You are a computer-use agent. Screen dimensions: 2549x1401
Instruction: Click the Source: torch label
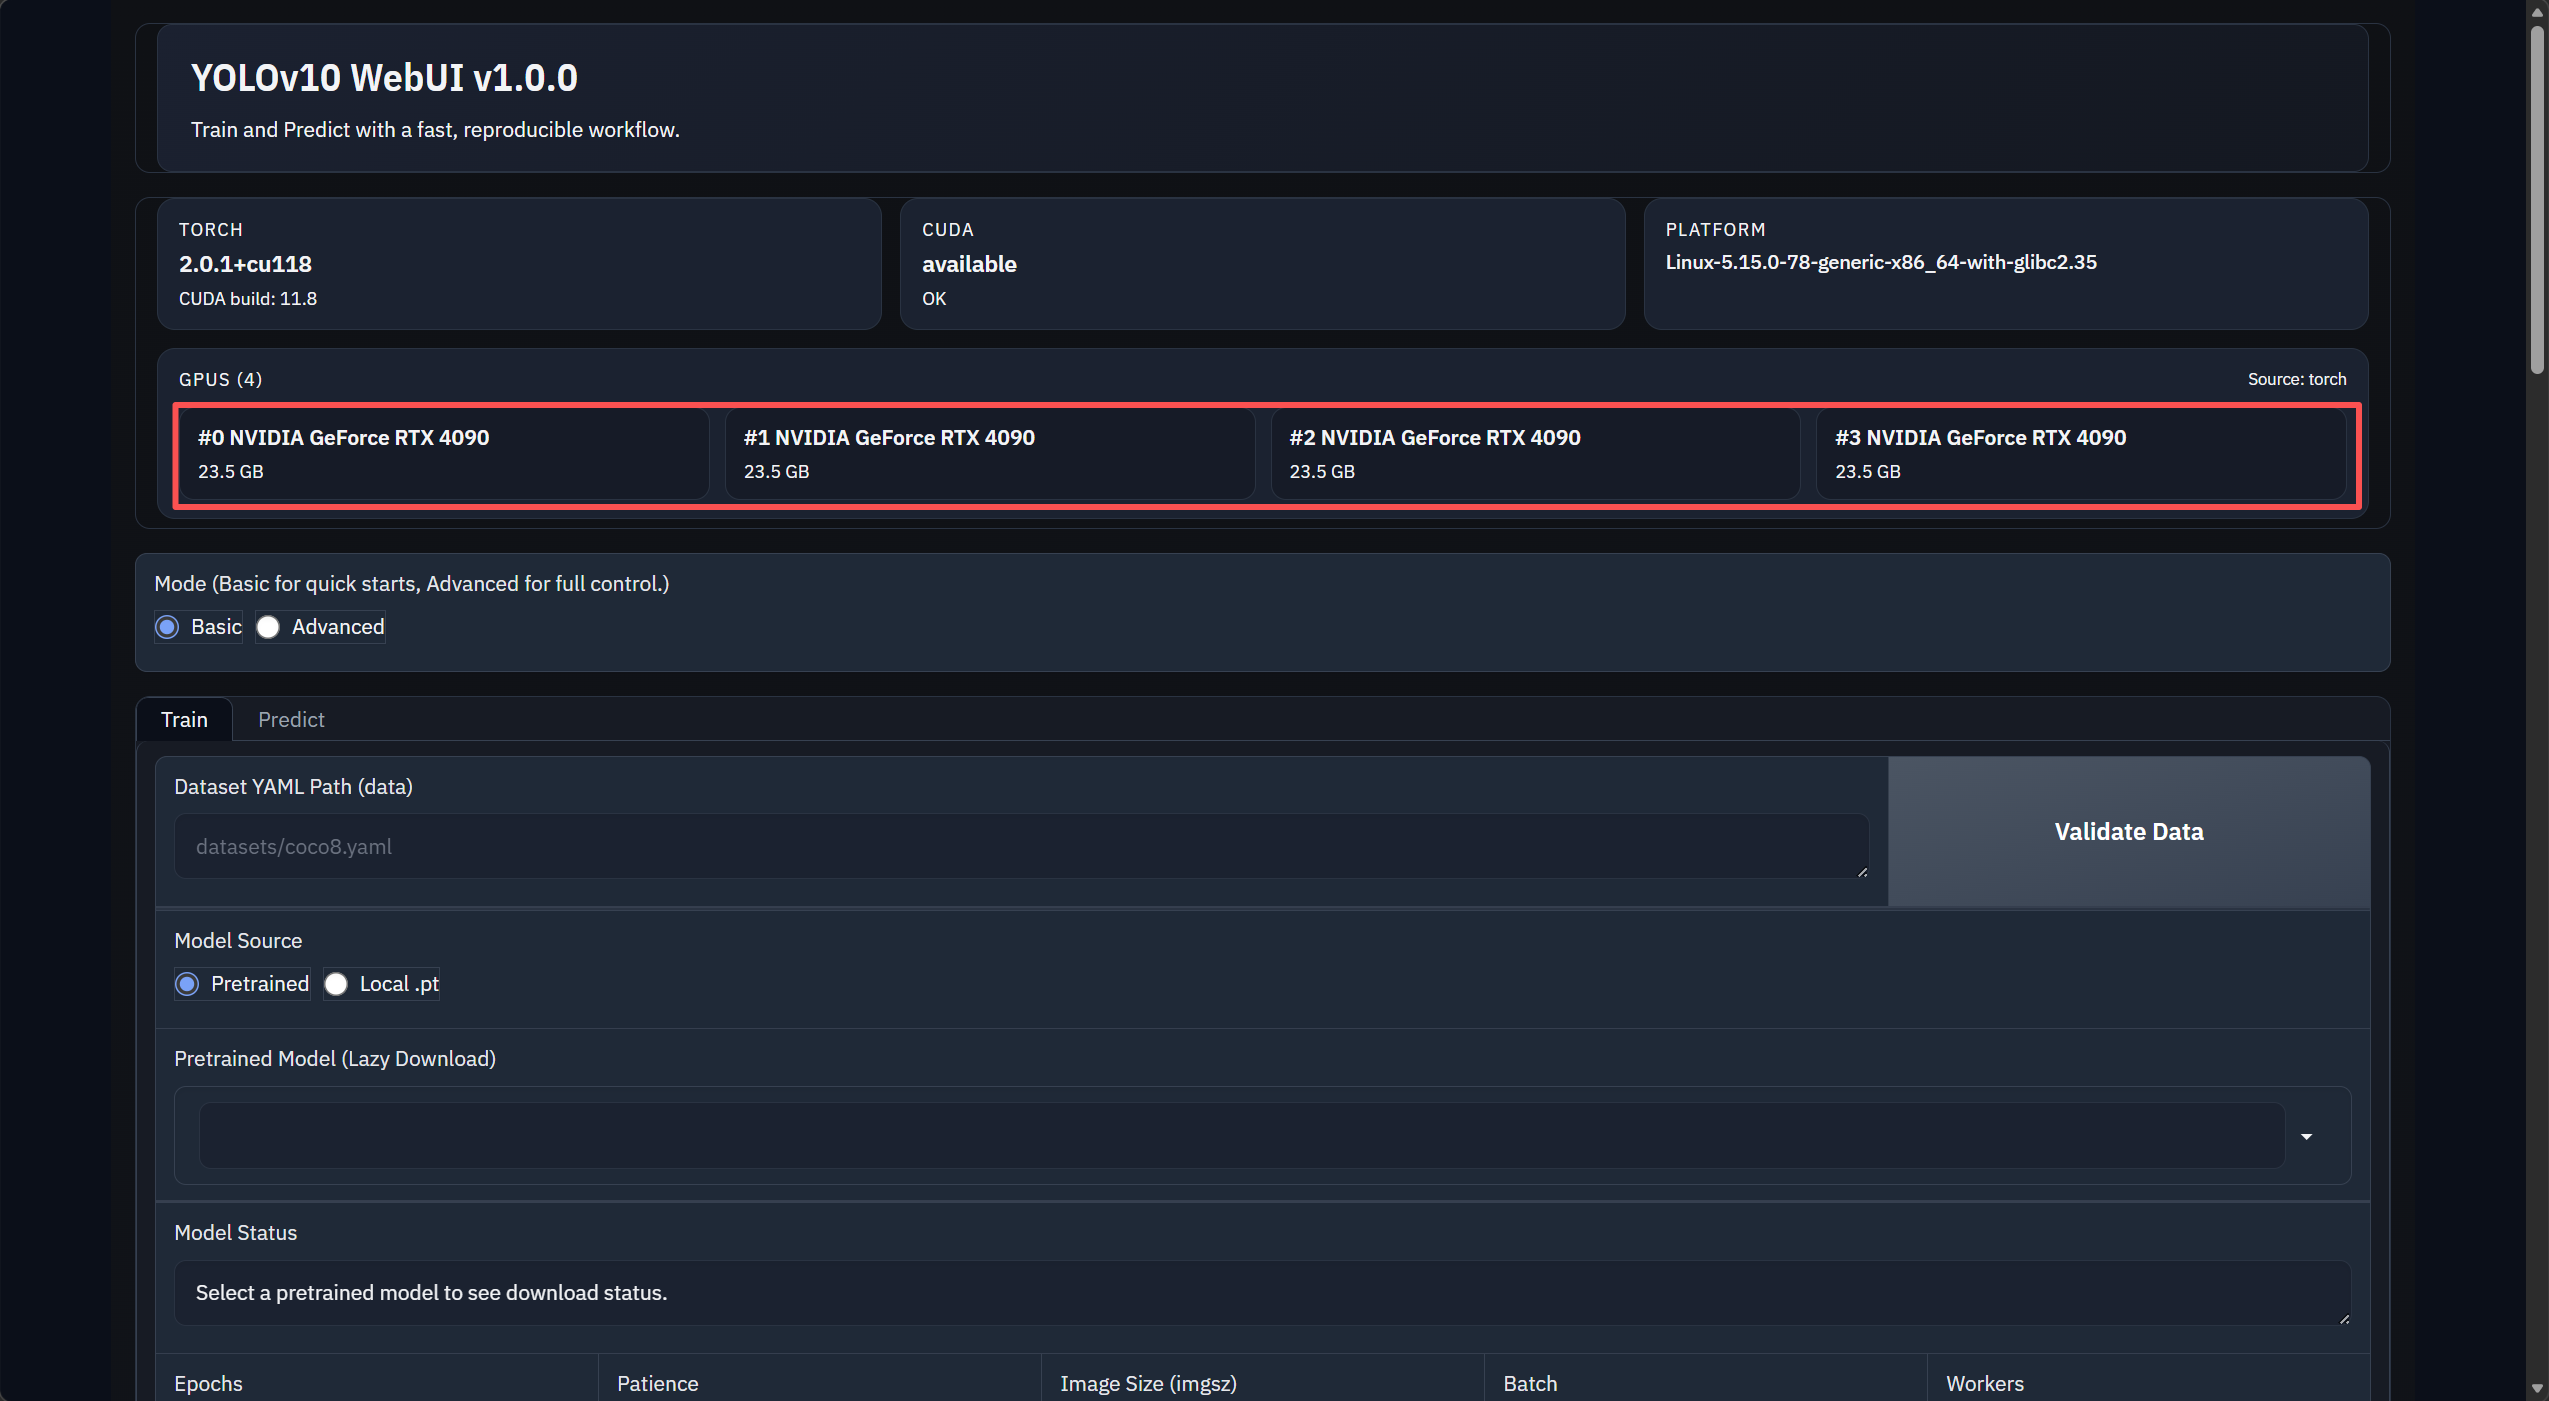(x=2297, y=379)
